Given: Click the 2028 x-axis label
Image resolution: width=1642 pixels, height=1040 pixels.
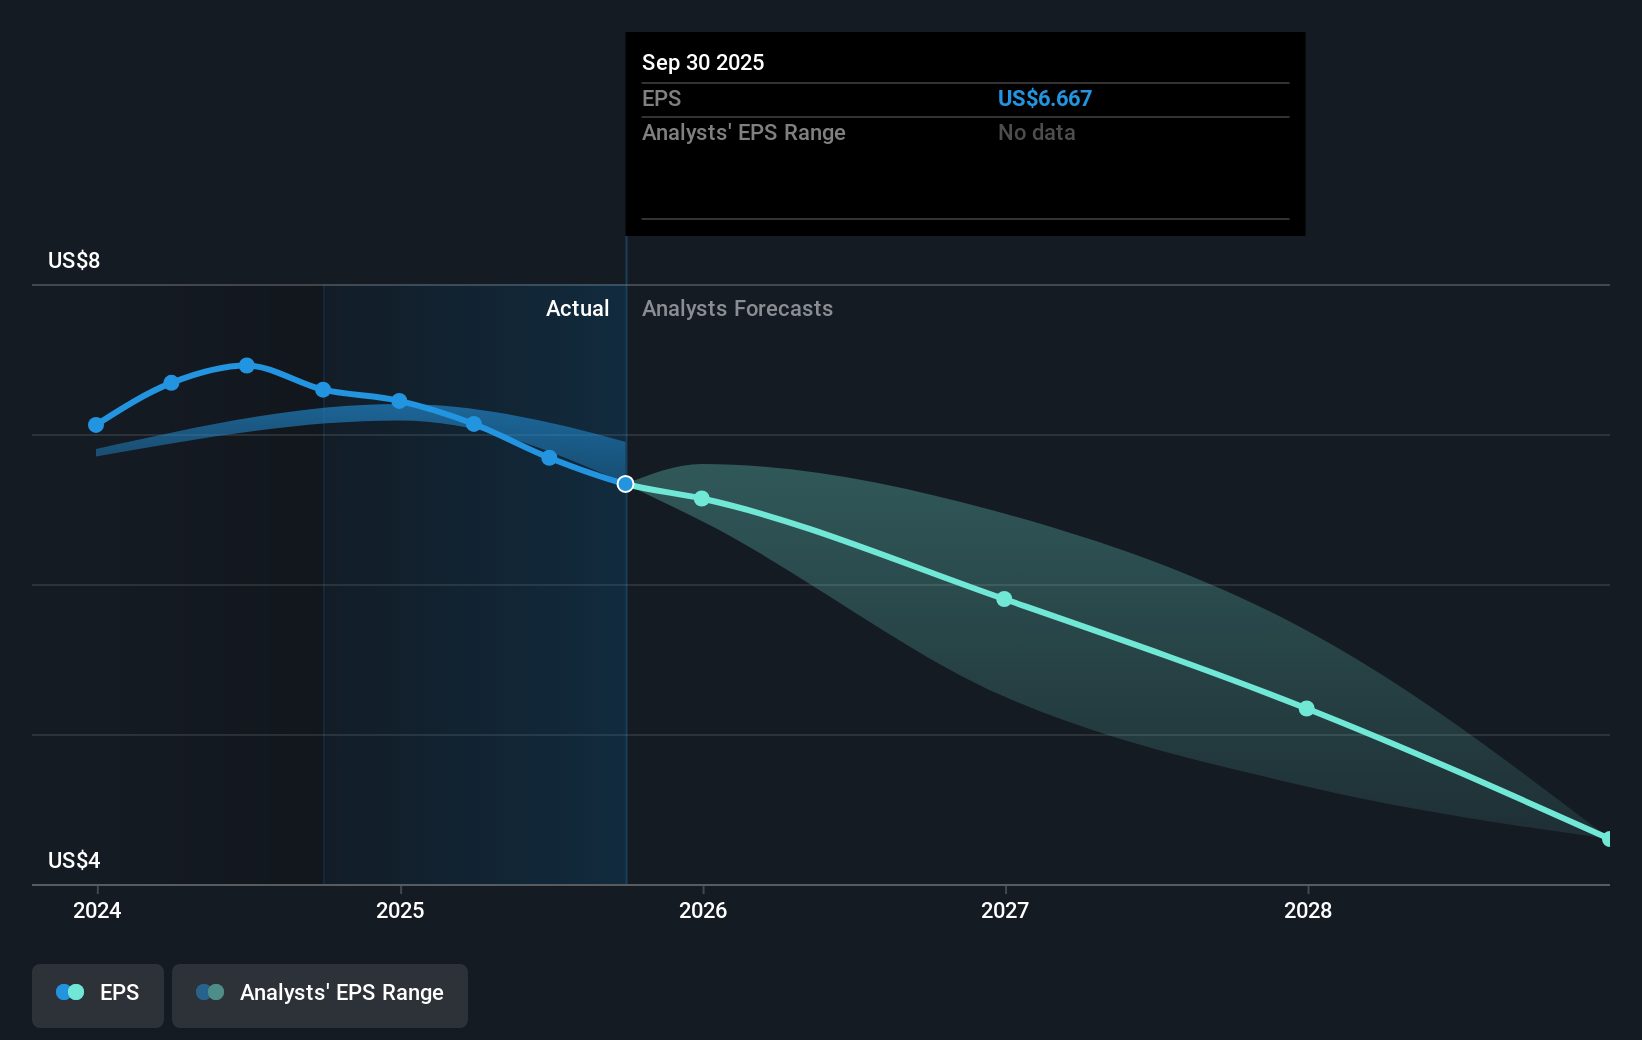Looking at the screenshot, I should [x=1308, y=910].
